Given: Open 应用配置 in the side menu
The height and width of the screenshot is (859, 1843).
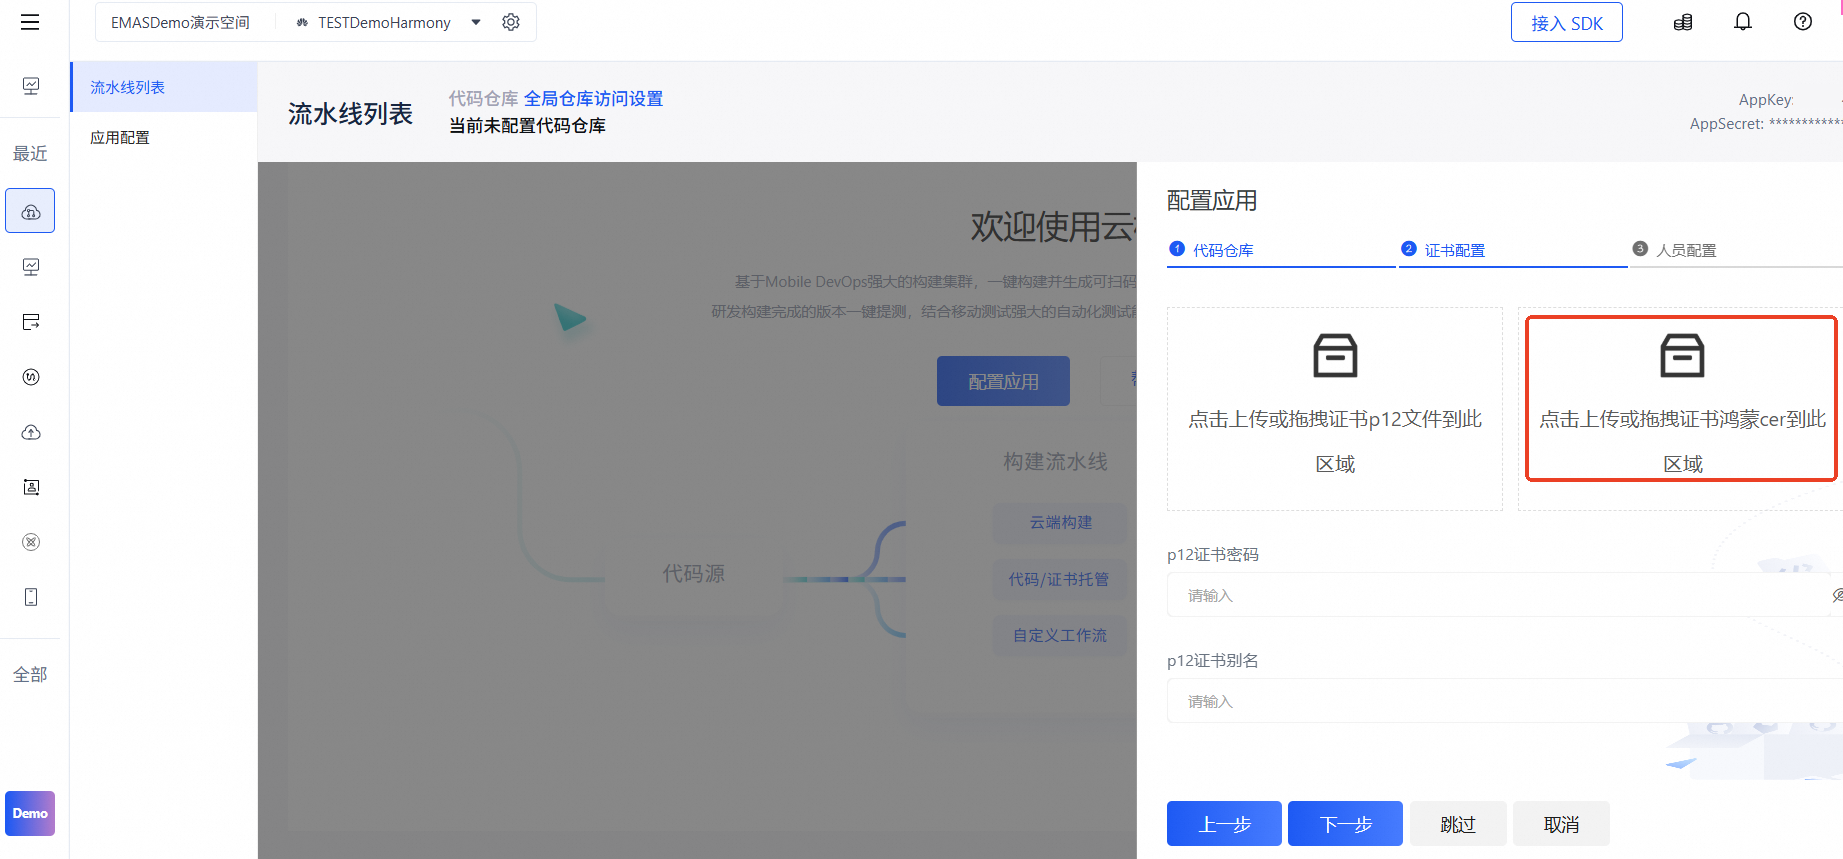Looking at the screenshot, I should click(164, 137).
